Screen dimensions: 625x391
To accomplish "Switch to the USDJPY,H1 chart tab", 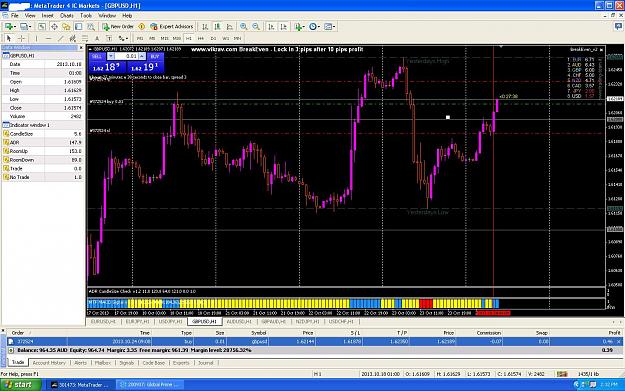I will point(171,321).
